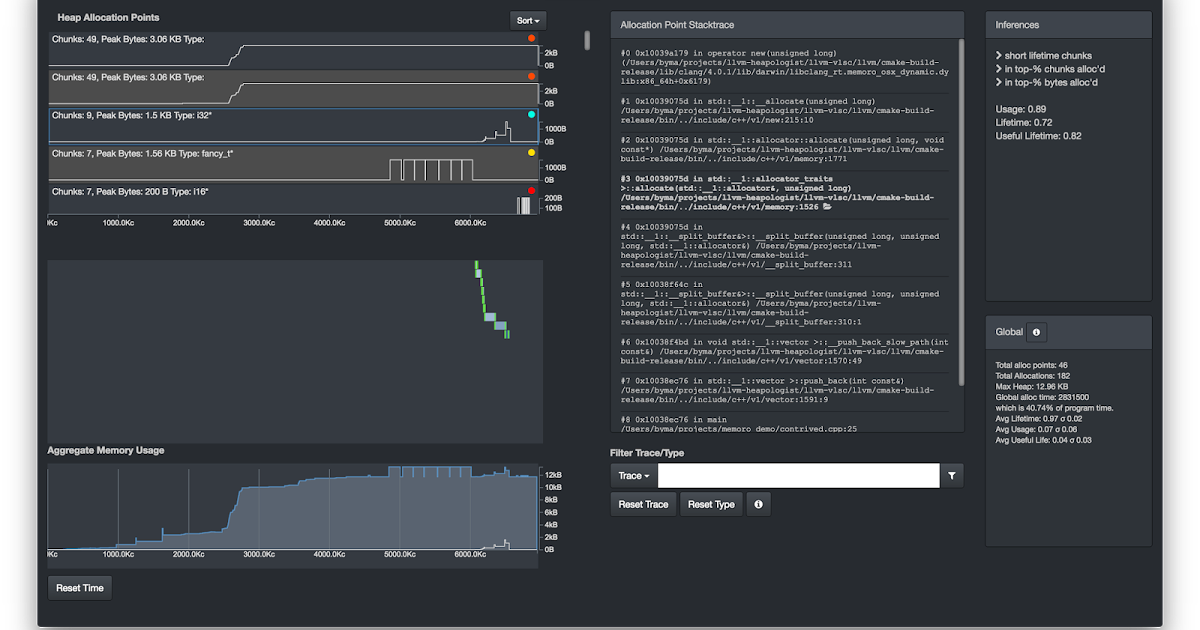The height and width of the screenshot is (630, 1200).
Task: Click the Reset Time button
Action: [80, 588]
